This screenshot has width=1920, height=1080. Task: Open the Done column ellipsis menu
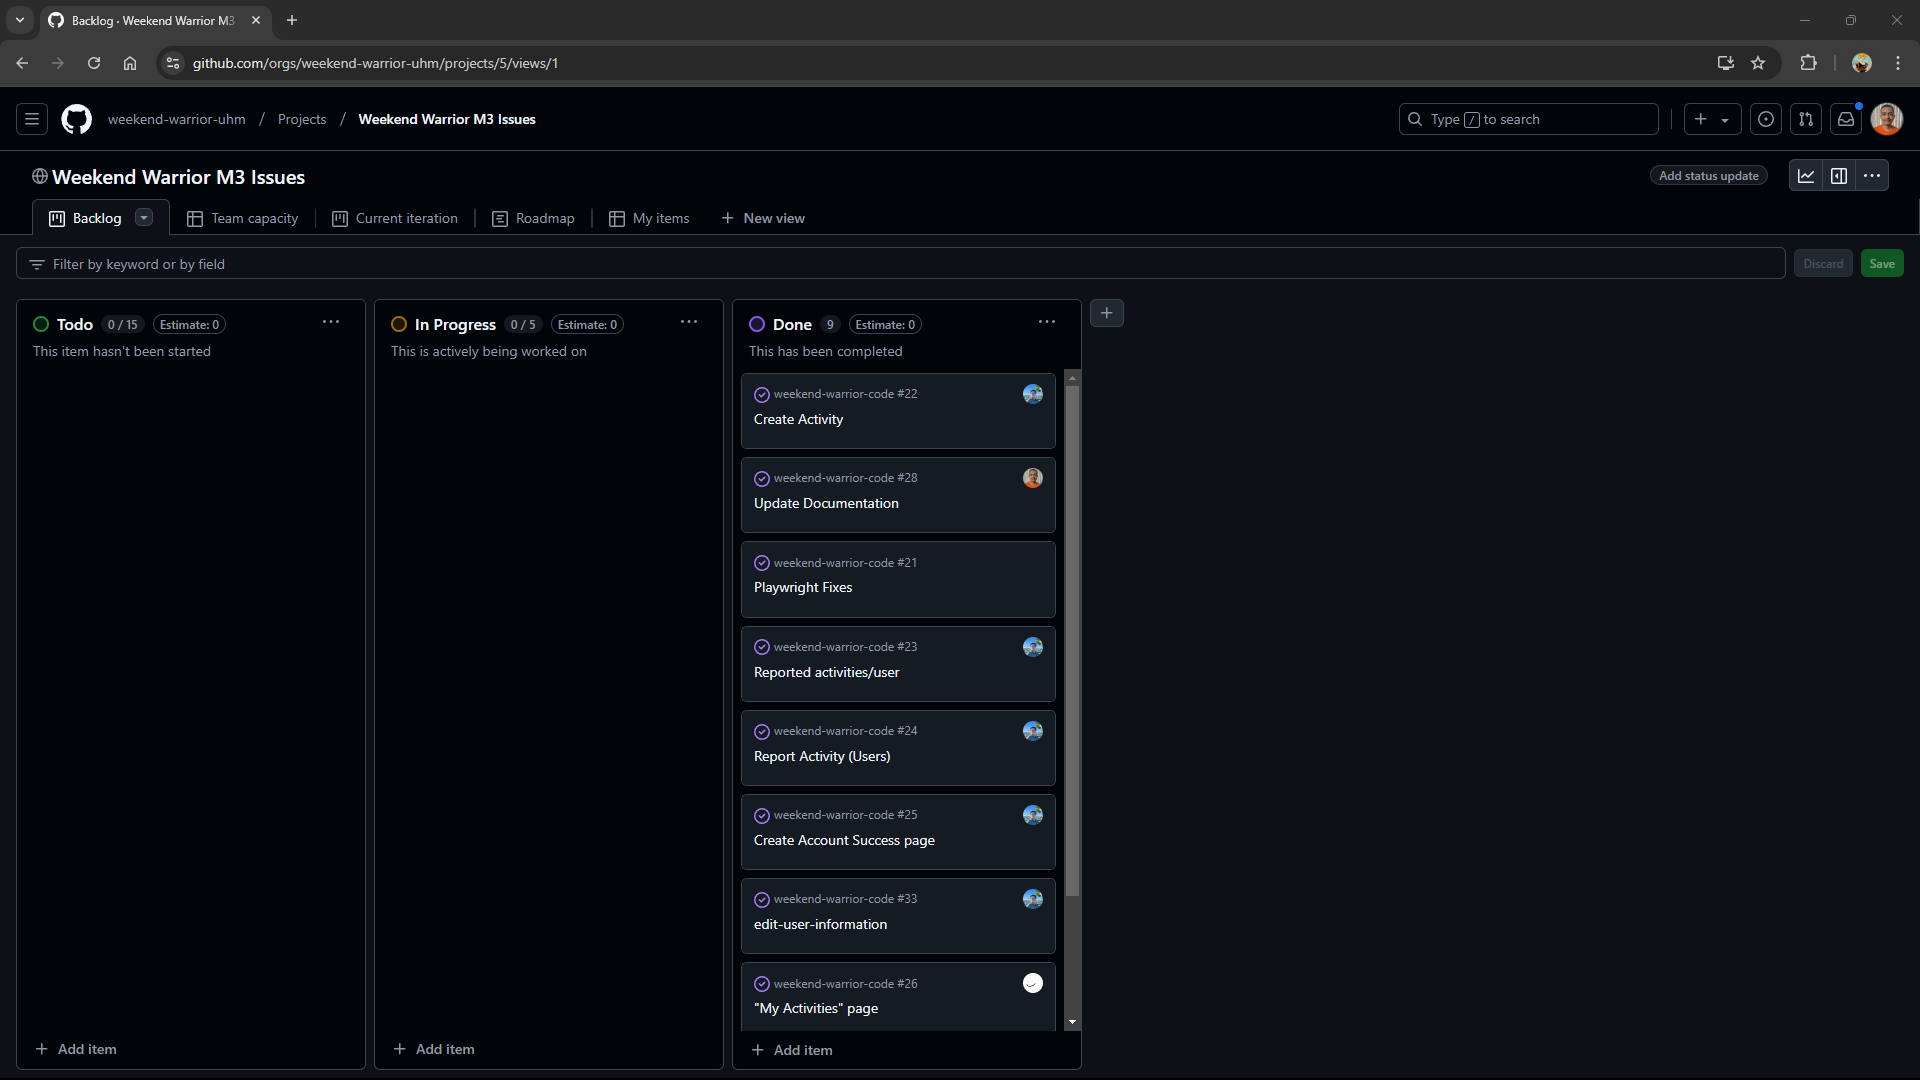1046,322
